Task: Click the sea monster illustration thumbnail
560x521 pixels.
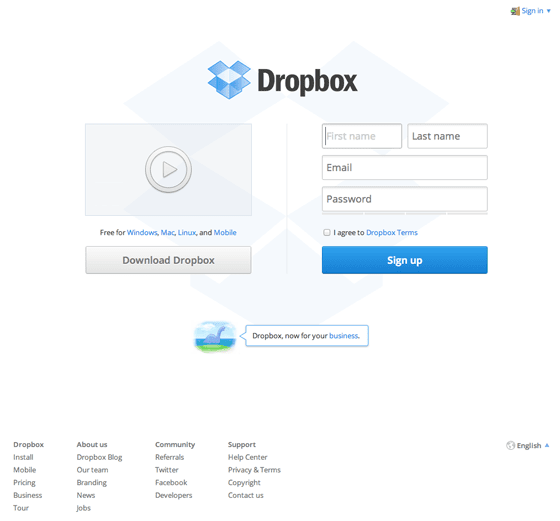Action: click(x=215, y=336)
